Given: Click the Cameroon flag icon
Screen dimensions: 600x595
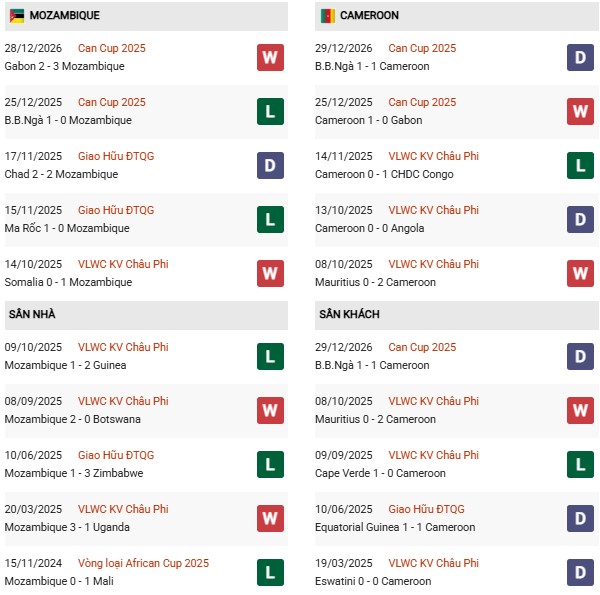Looking at the screenshot, I should coord(327,16).
